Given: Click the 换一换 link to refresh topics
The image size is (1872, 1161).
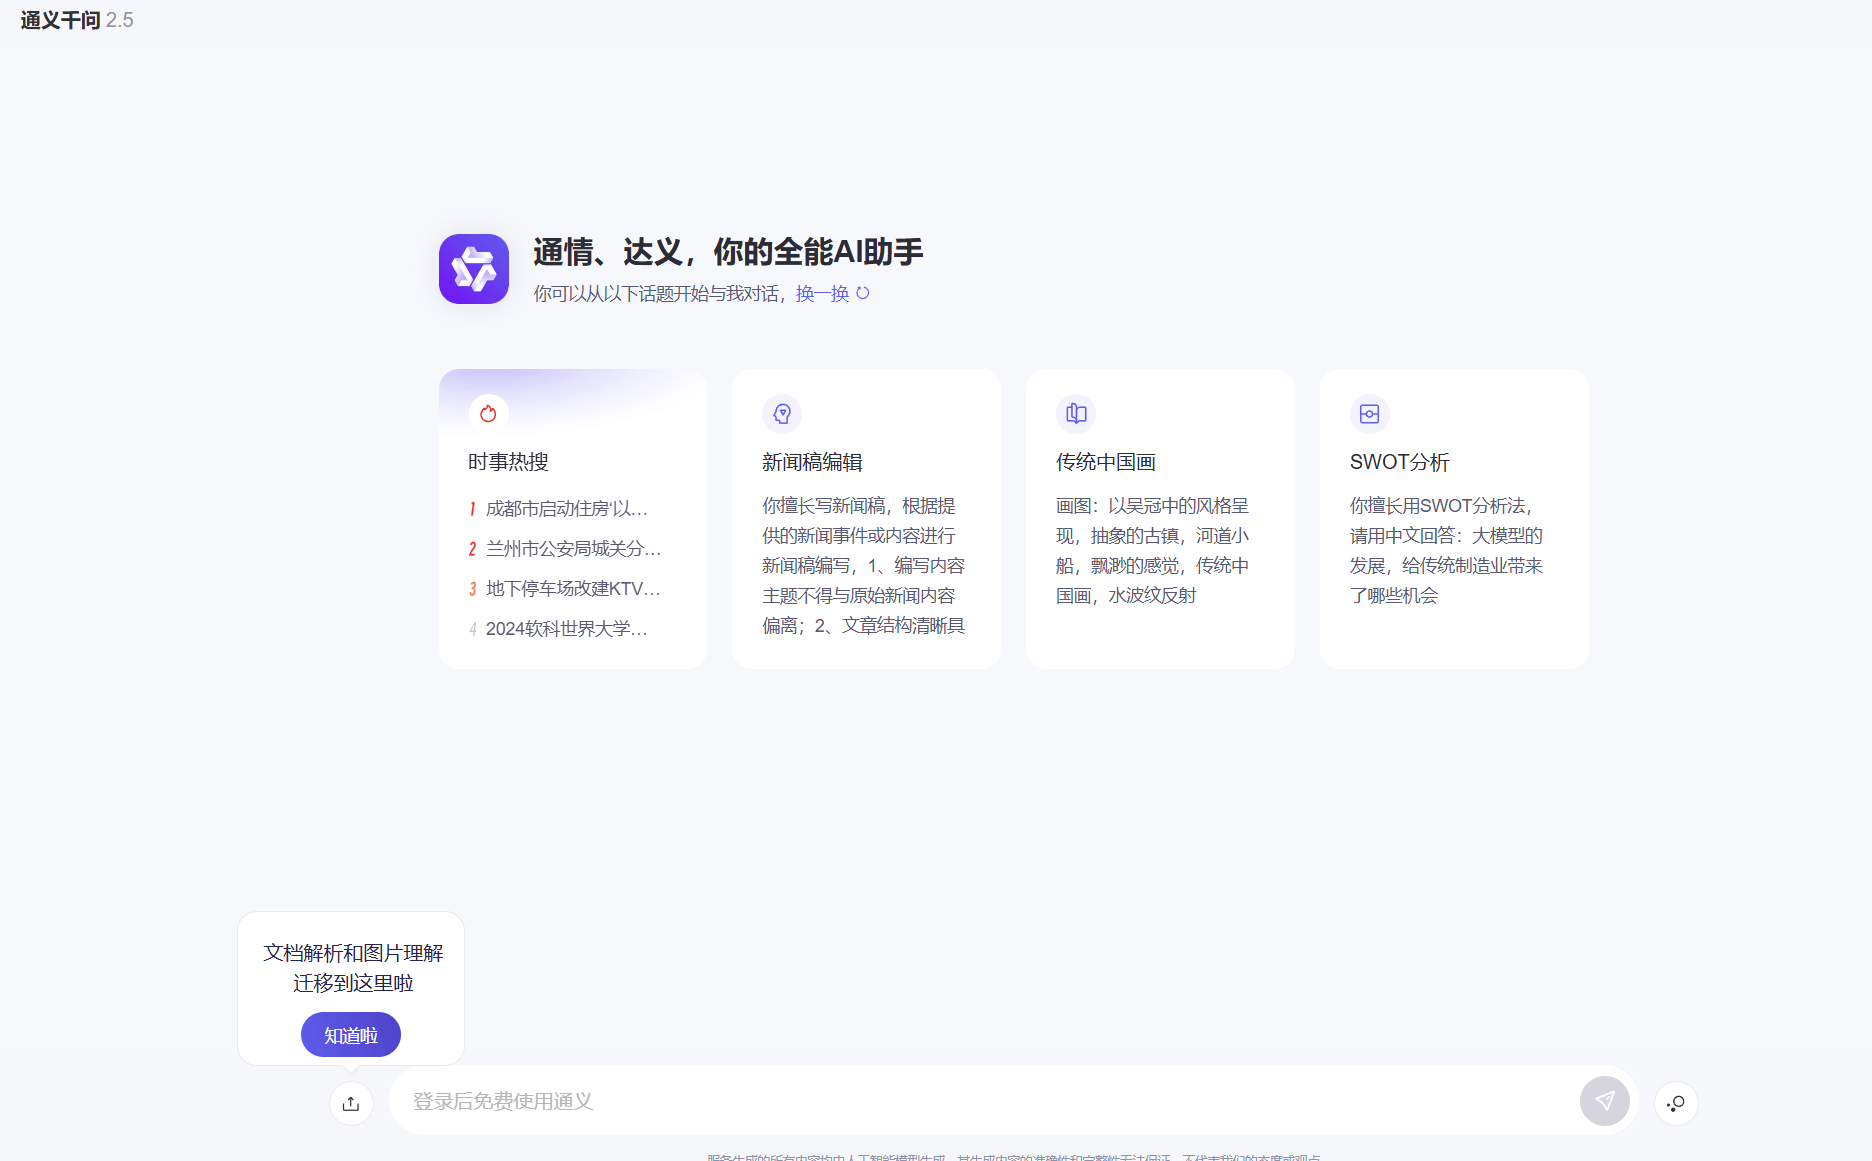Looking at the screenshot, I should 822,293.
